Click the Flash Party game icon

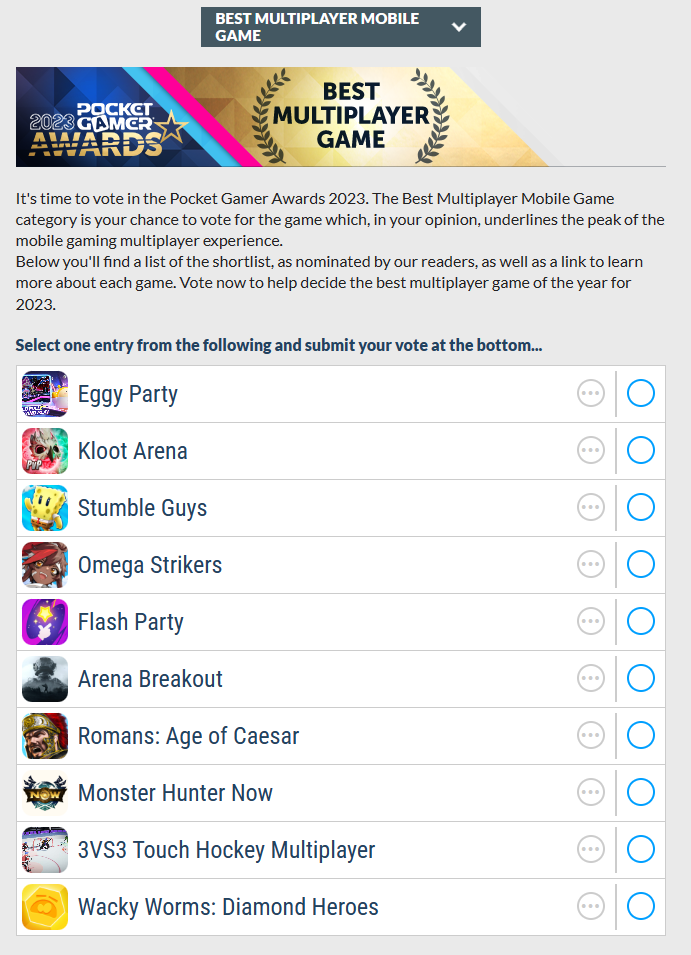[x=45, y=622]
